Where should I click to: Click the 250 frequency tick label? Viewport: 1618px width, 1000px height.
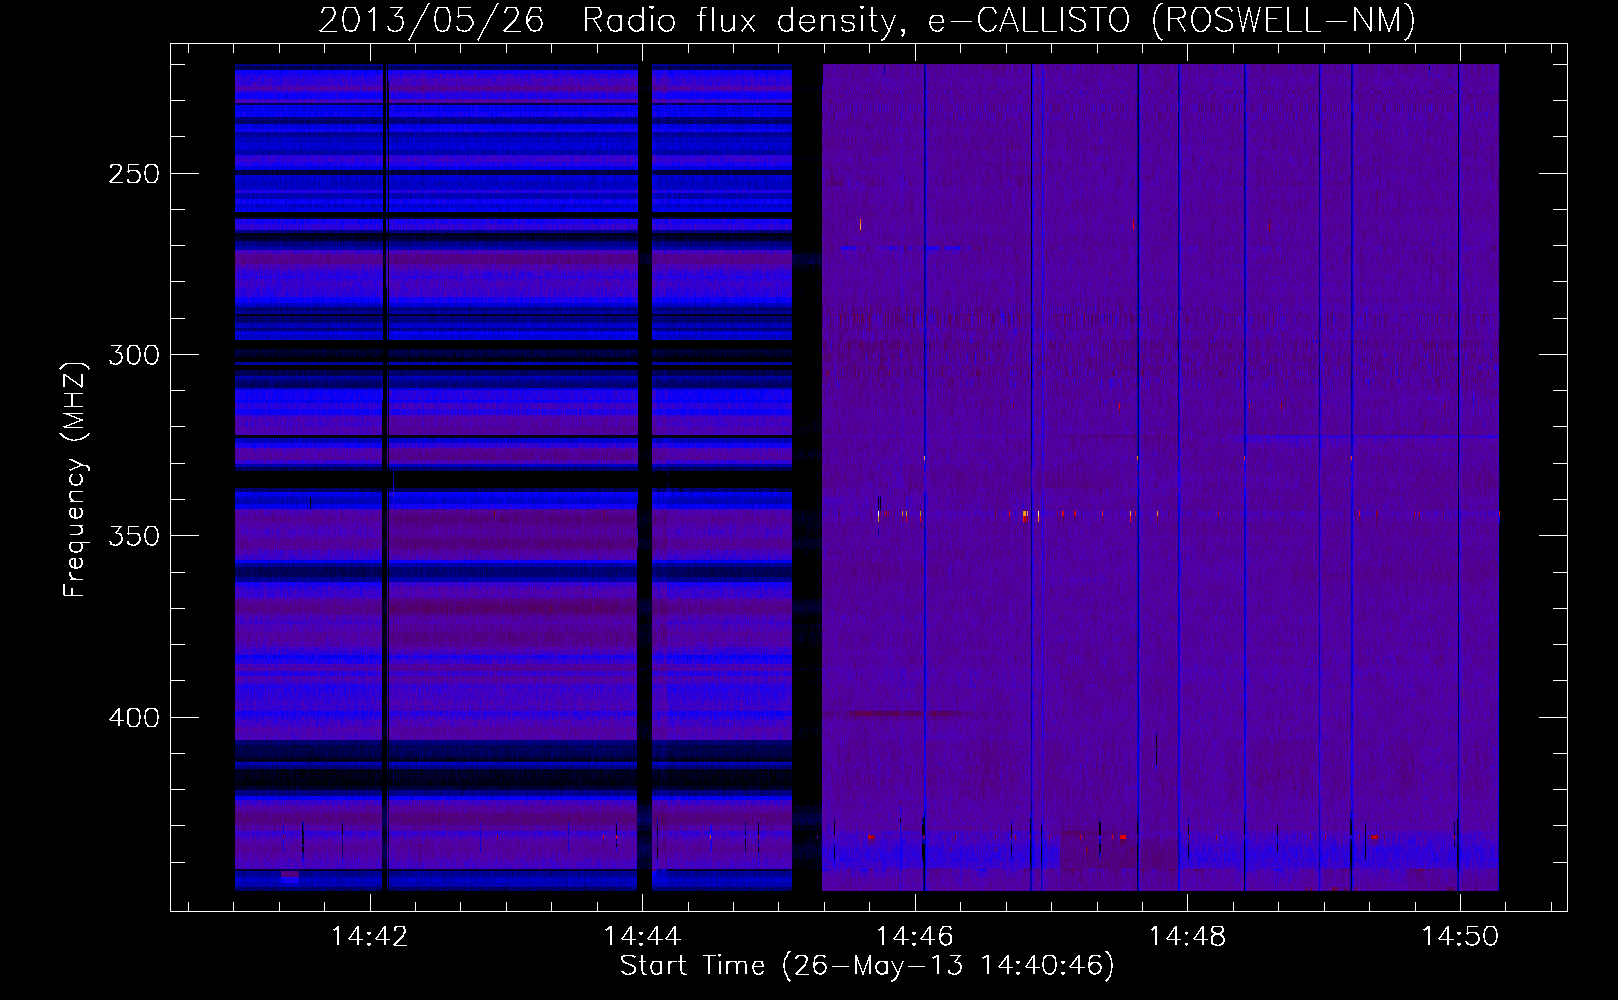(x=134, y=174)
